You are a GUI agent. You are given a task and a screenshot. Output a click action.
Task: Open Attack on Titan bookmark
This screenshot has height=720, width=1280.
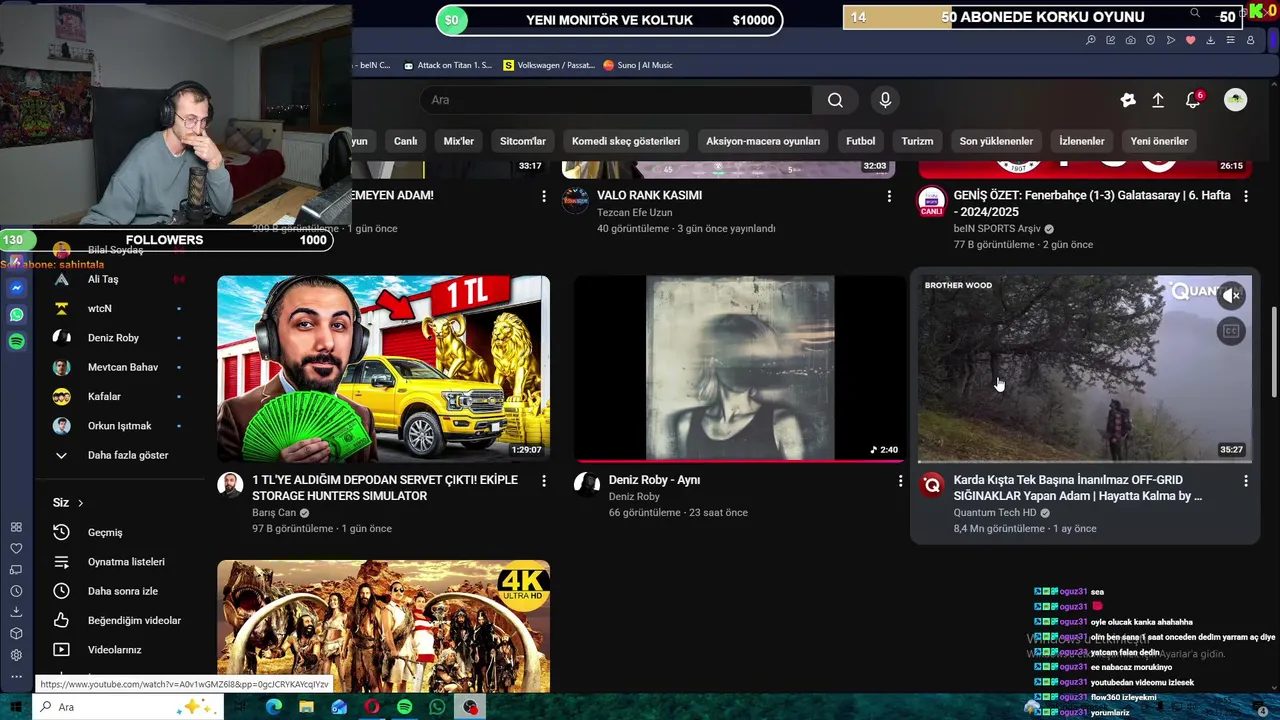click(x=448, y=65)
